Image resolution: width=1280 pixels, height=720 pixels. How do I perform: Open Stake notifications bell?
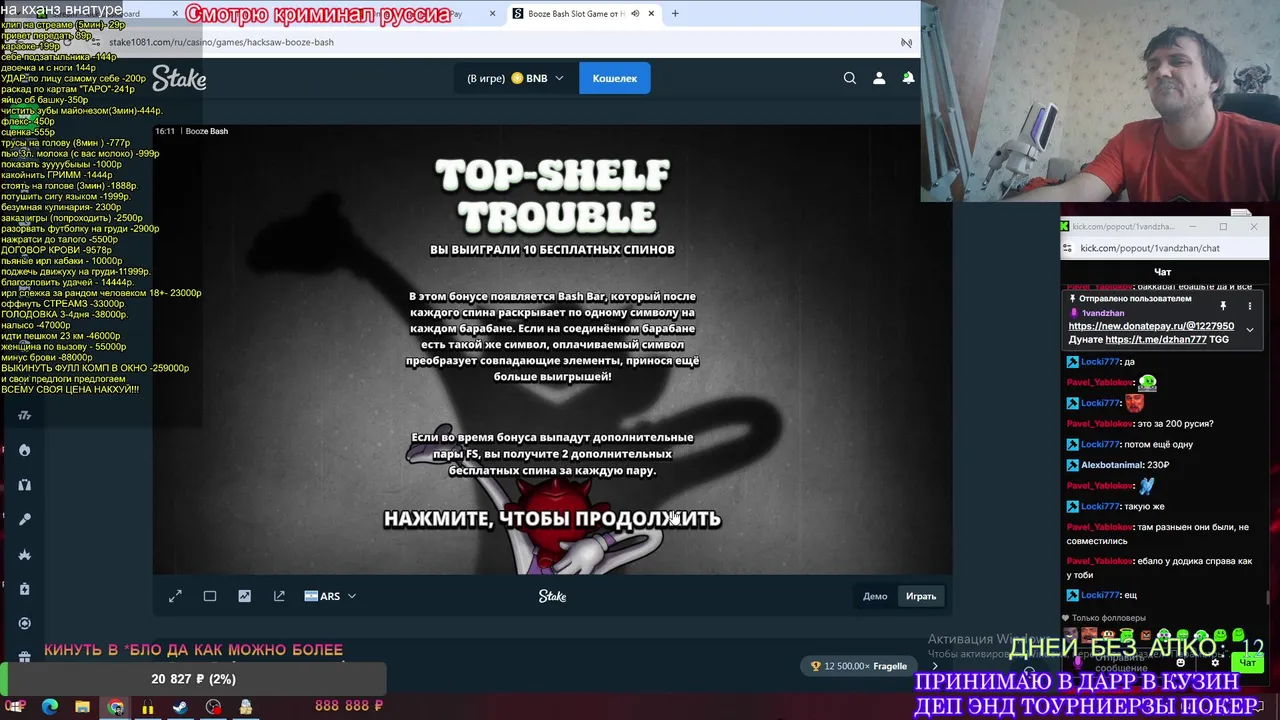click(908, 78)
